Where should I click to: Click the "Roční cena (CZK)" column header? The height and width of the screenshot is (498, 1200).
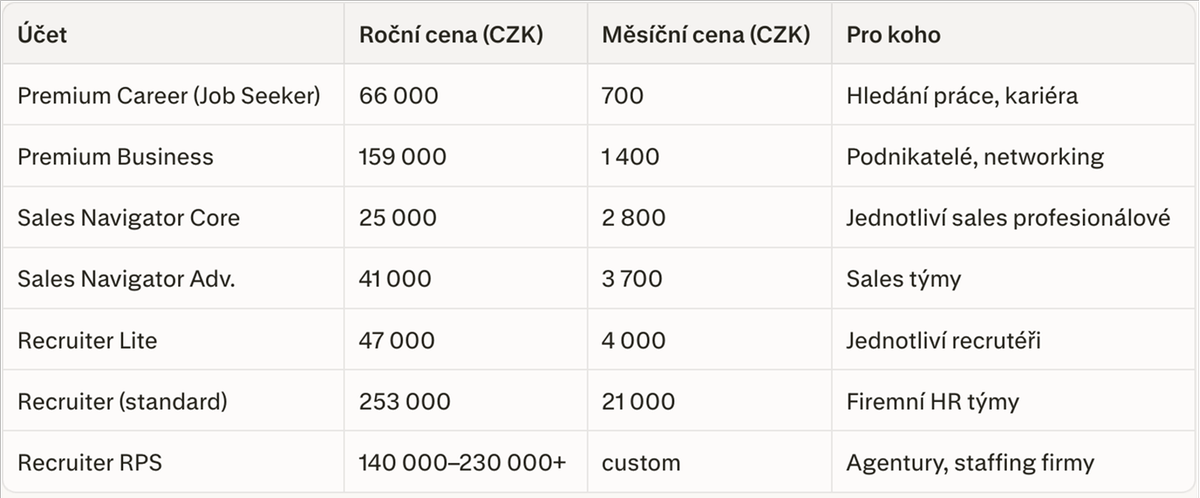click(x=451, y=36)
